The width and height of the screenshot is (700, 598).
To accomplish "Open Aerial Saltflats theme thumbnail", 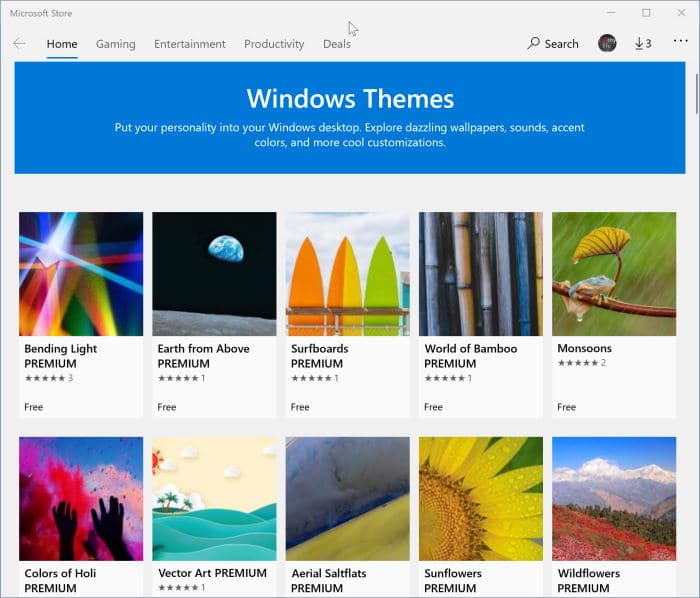I will [348, 498].
